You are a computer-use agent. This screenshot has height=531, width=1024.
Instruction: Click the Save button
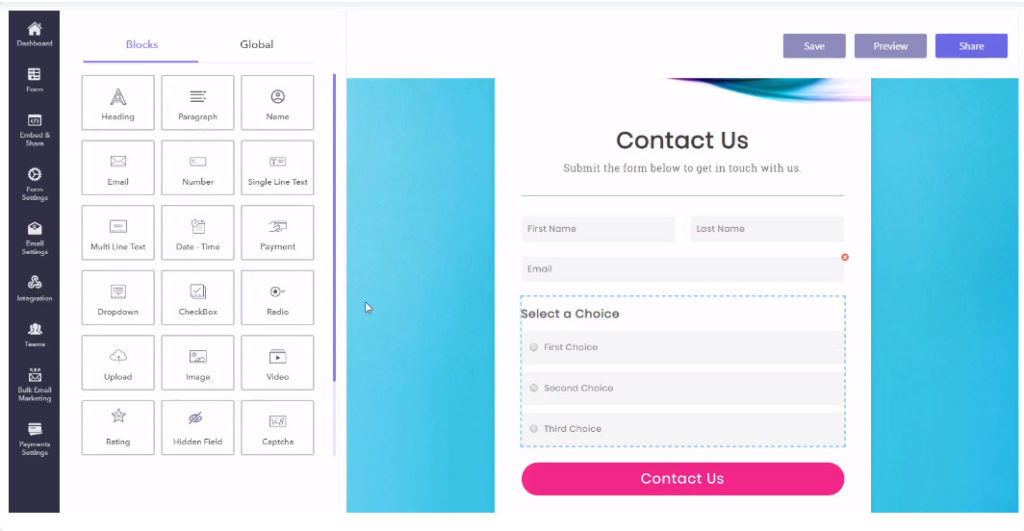tap(814, 46)
